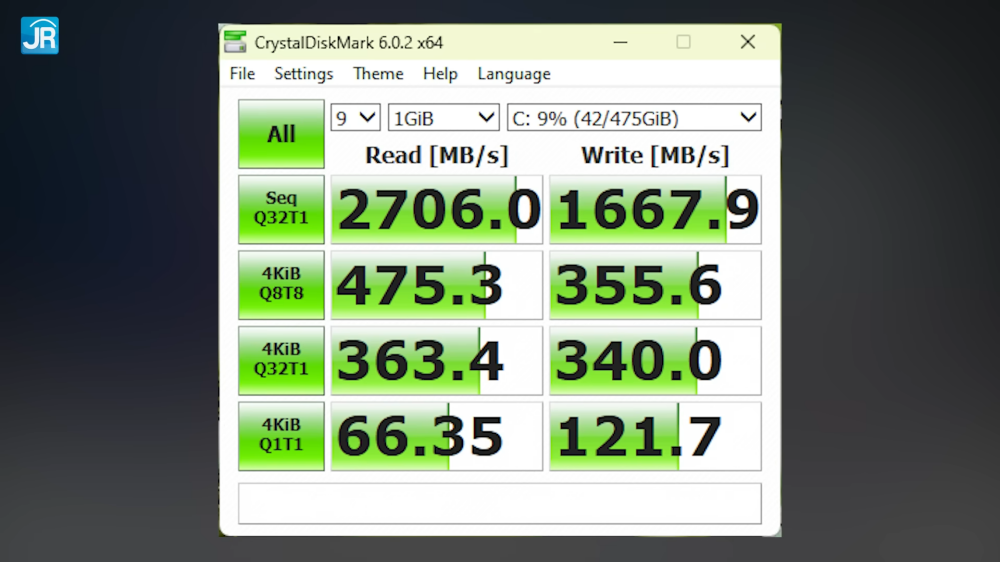Screen dimensions: 1000x562
Task: Click the 4KiB Q1T1 write value 121.7
Action: coord(655,436)
